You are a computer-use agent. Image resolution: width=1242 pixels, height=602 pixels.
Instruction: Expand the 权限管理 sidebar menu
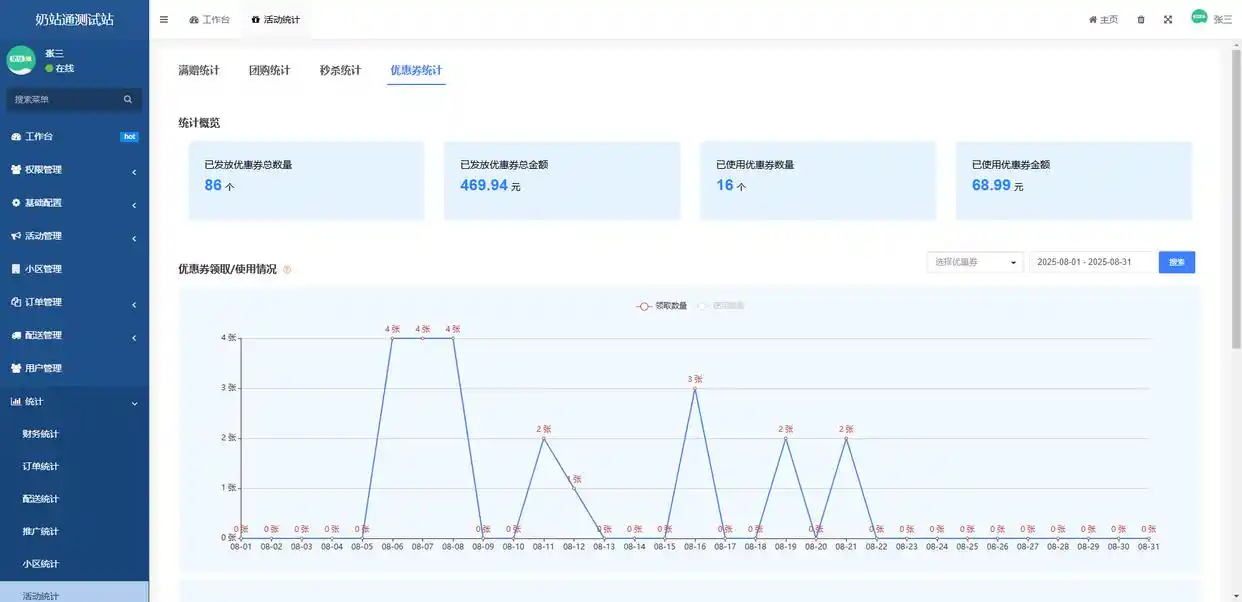[x=74, y=170]
